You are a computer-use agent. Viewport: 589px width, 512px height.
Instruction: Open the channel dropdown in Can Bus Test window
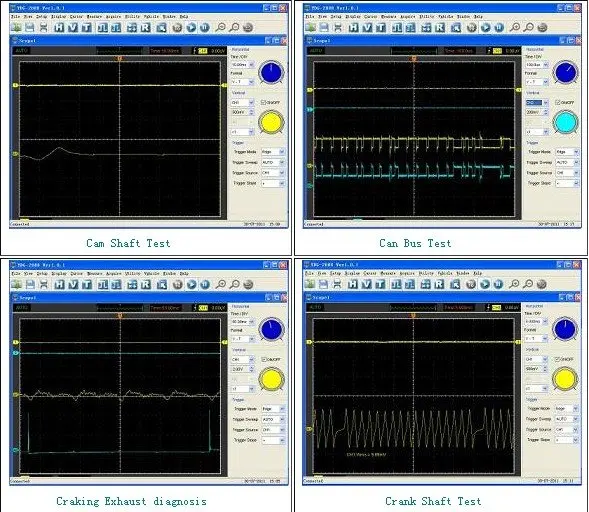537,102
